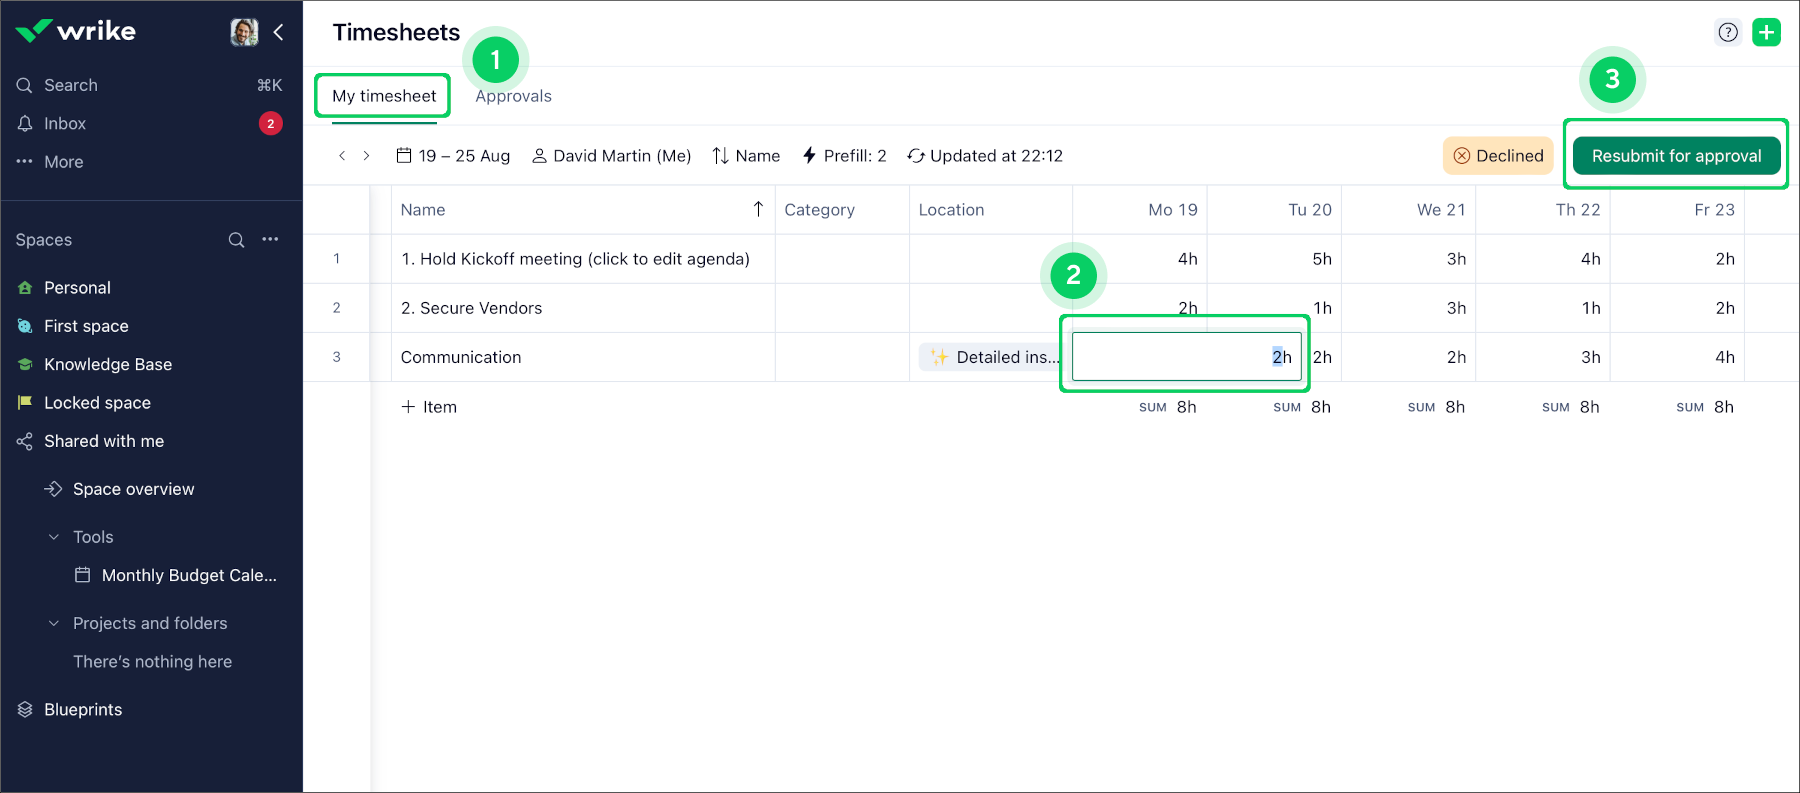
Task: Collapse the Tools section
Action: click(54, 537)
